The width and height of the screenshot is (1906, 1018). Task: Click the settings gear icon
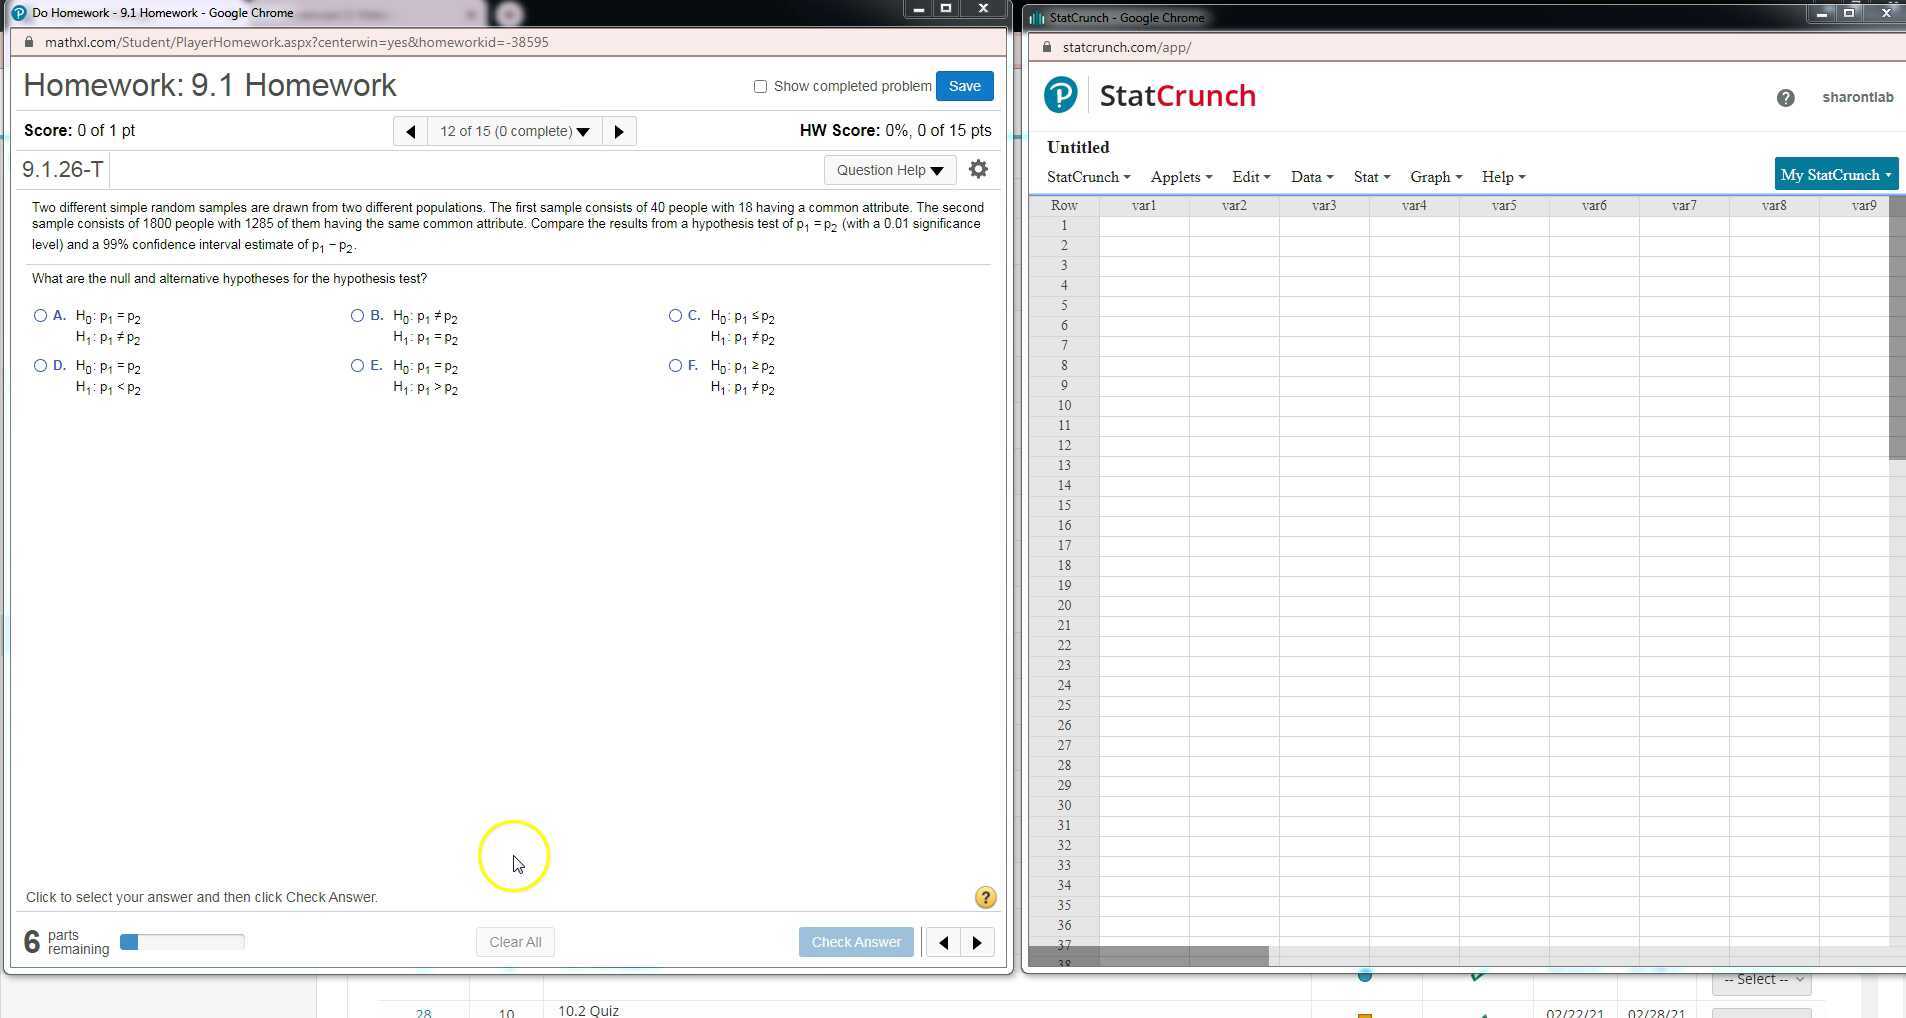[978, 170]
